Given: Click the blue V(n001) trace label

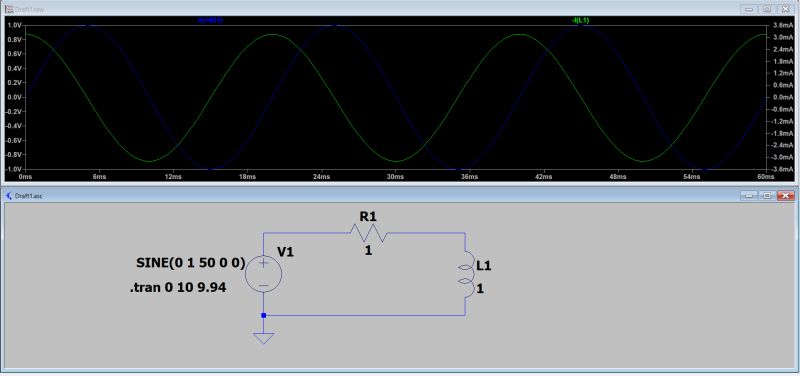Looking at the screenshot, I should pos(210,20).
